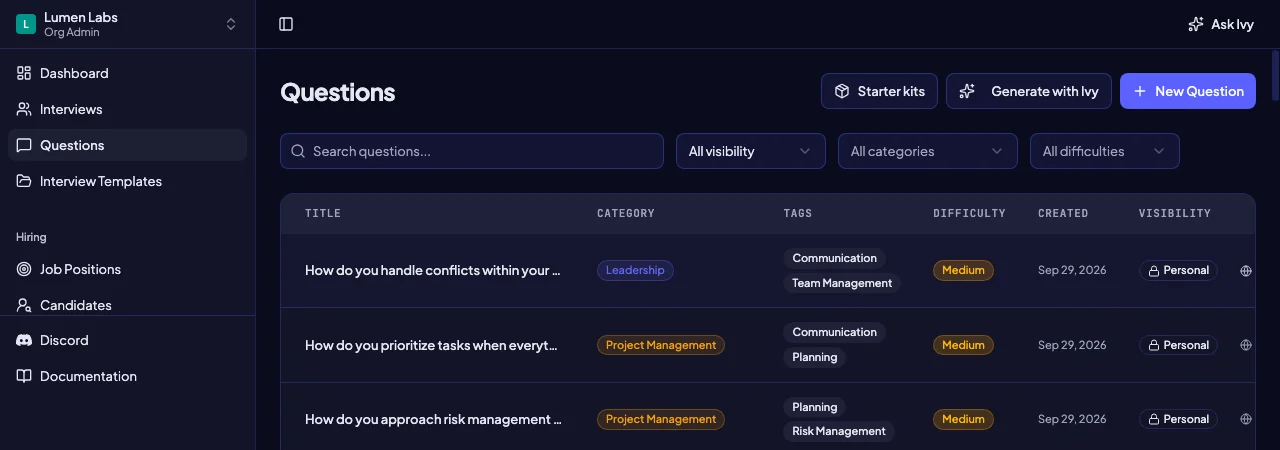Viewport: 1280px width, 450px height.
Task: Click the Dashboard grid icon
Action: tap(24, 73)
